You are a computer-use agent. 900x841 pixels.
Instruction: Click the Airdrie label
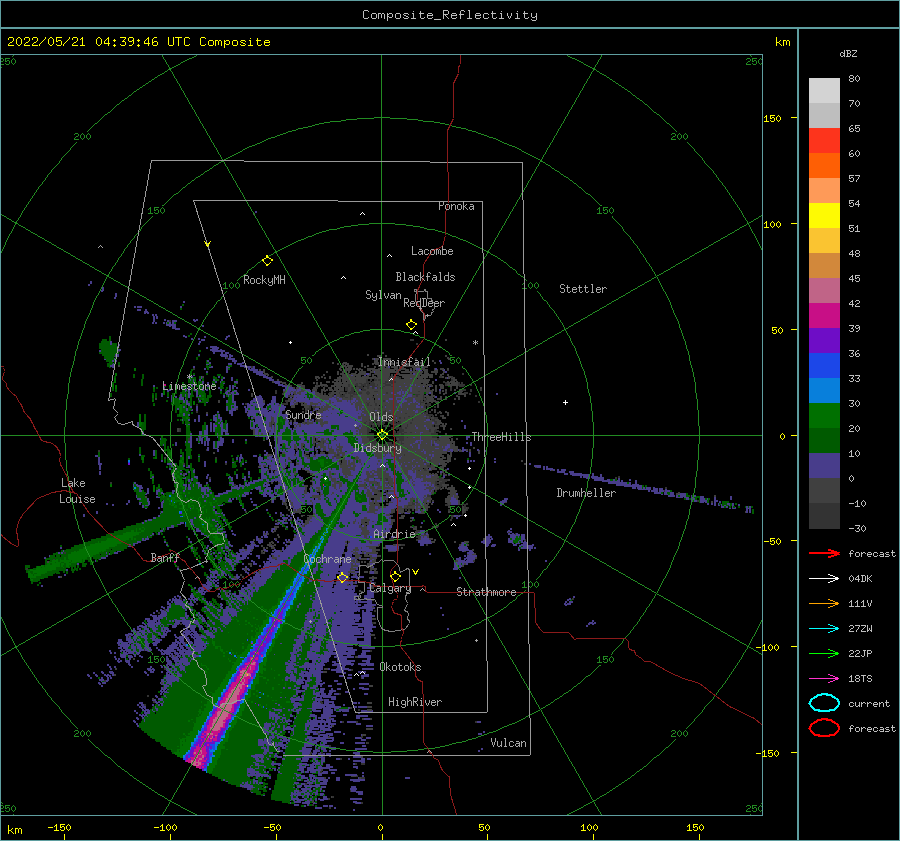click(394, 534)
